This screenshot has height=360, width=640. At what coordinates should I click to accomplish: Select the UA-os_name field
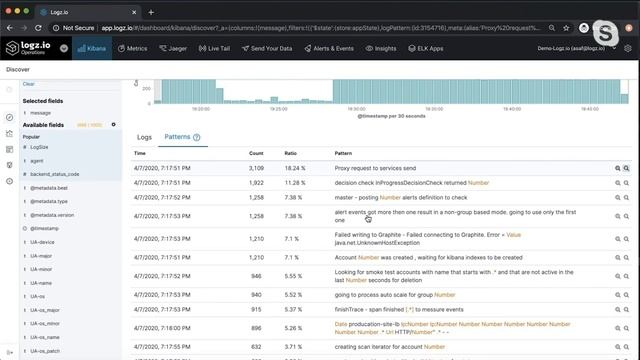44,338
